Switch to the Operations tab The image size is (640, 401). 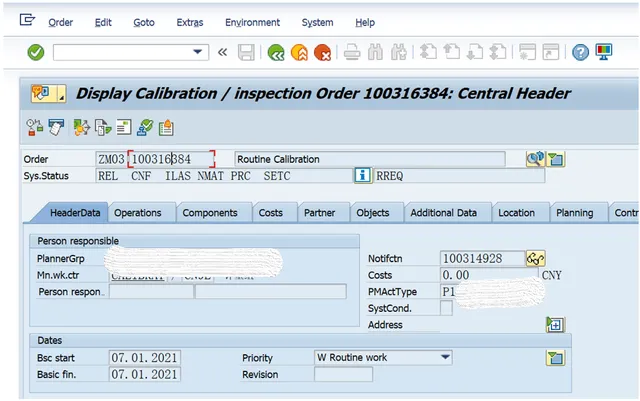[x=138, y=213]
